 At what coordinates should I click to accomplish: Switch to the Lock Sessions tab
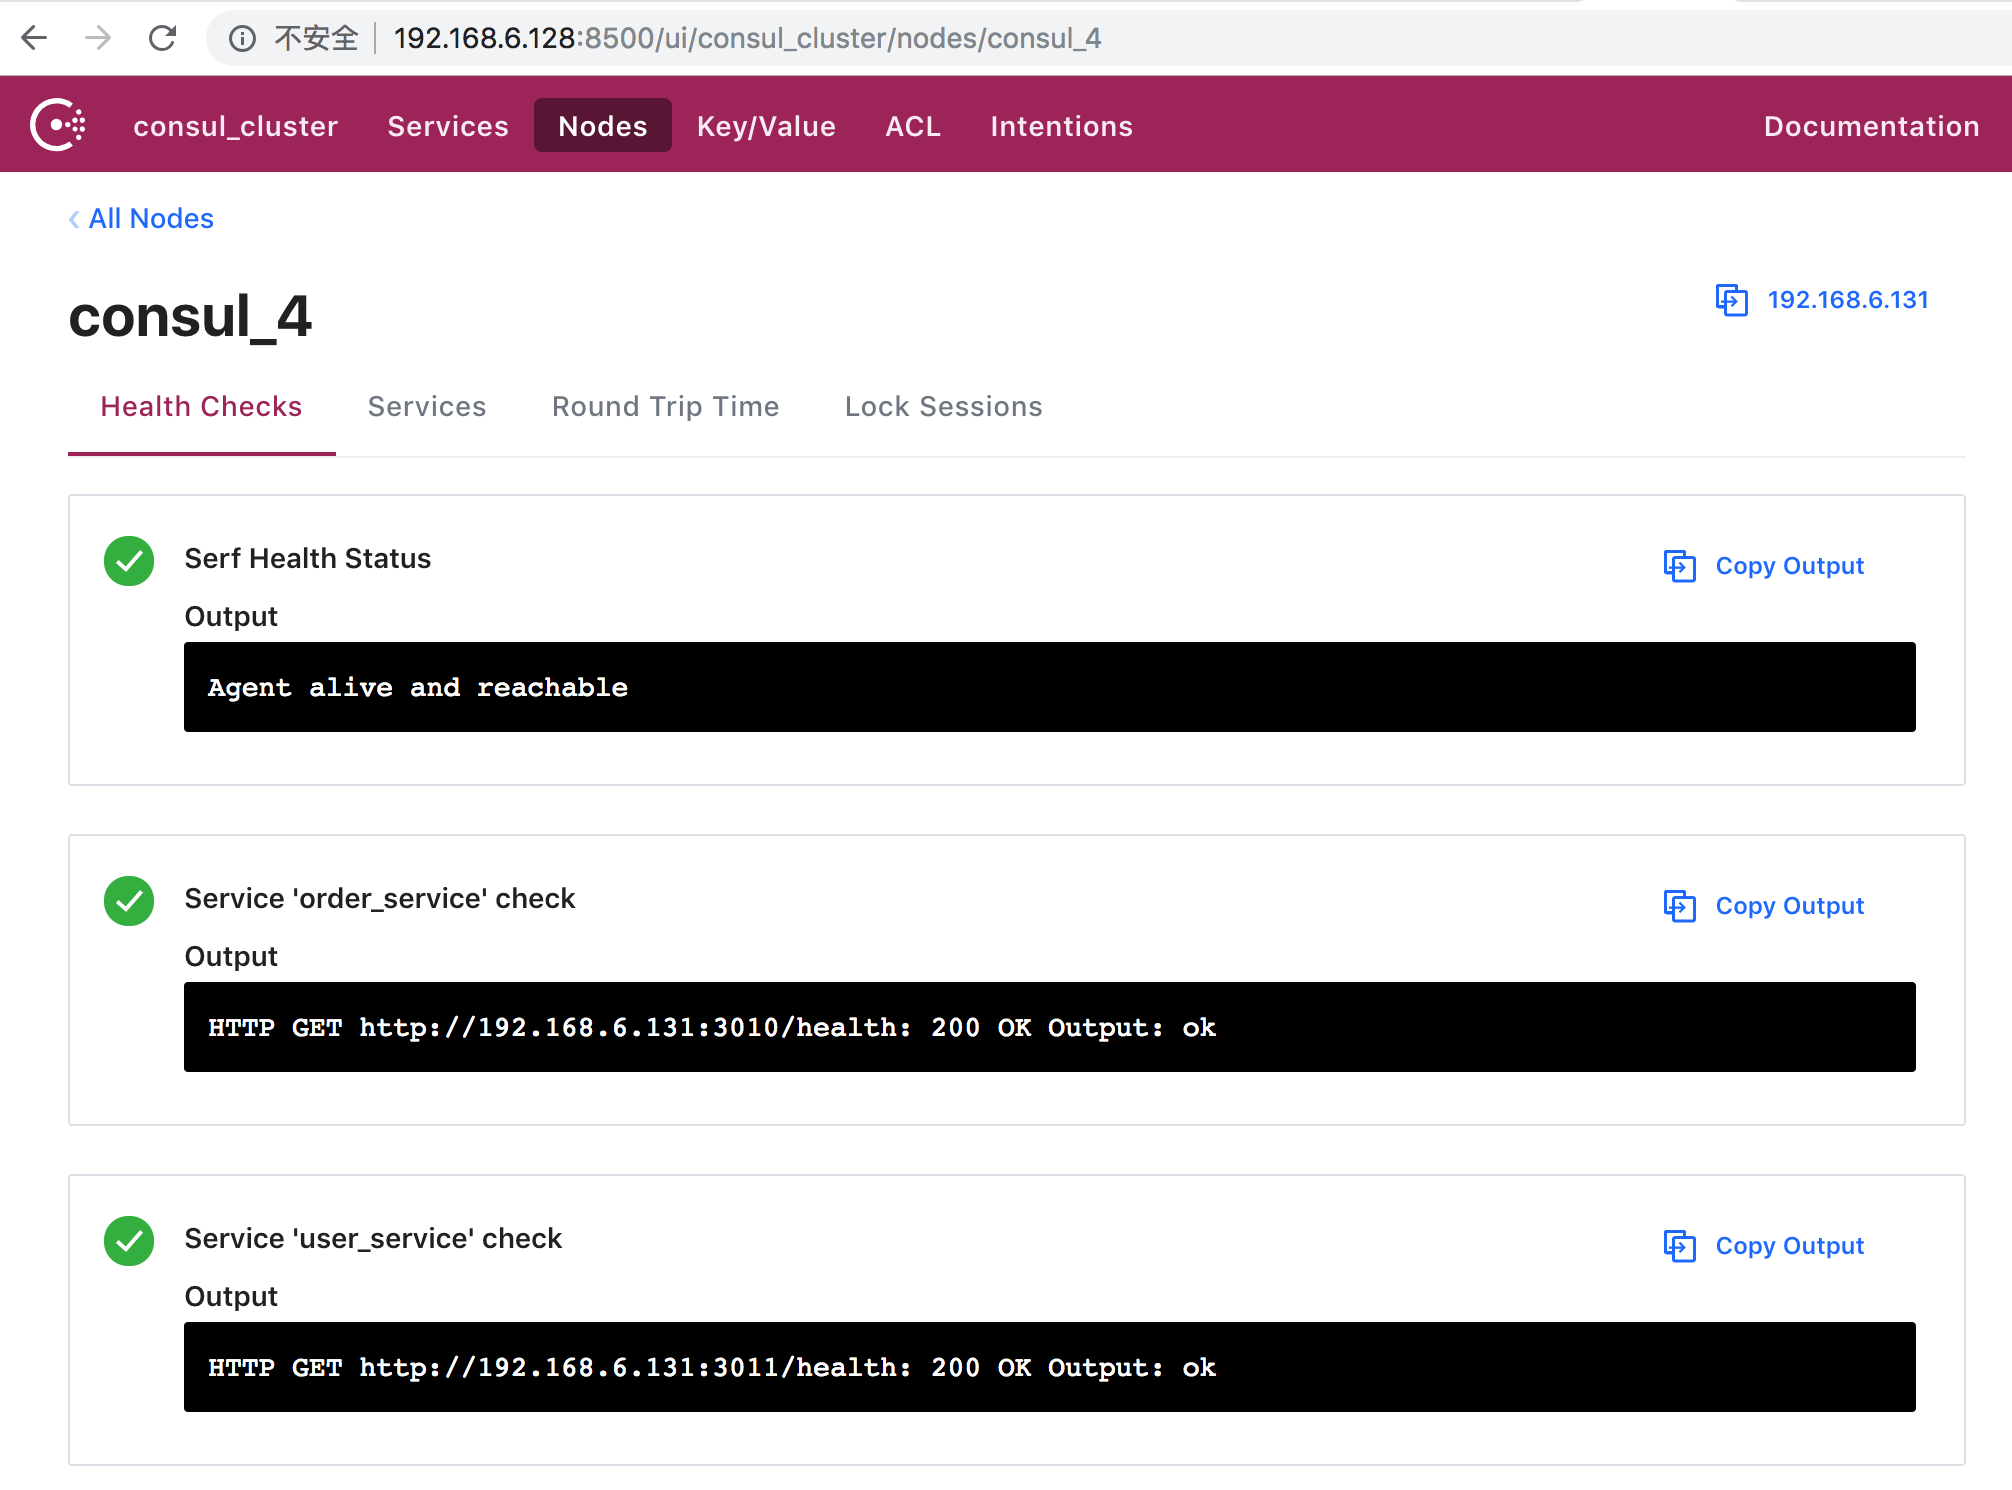pyautogui.click(x=943, y=406)
